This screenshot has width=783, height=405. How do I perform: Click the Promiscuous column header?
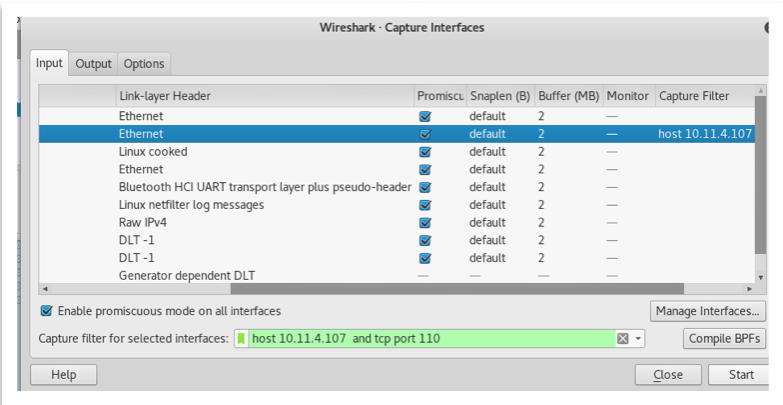tap(440, 96)
